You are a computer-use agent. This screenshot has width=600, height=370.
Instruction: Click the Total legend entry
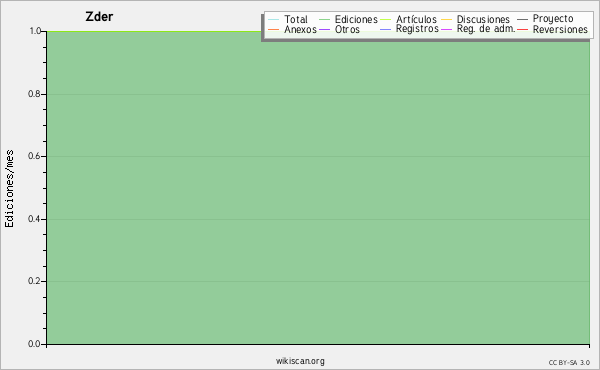pyautogui.click(x=288, y=19)
